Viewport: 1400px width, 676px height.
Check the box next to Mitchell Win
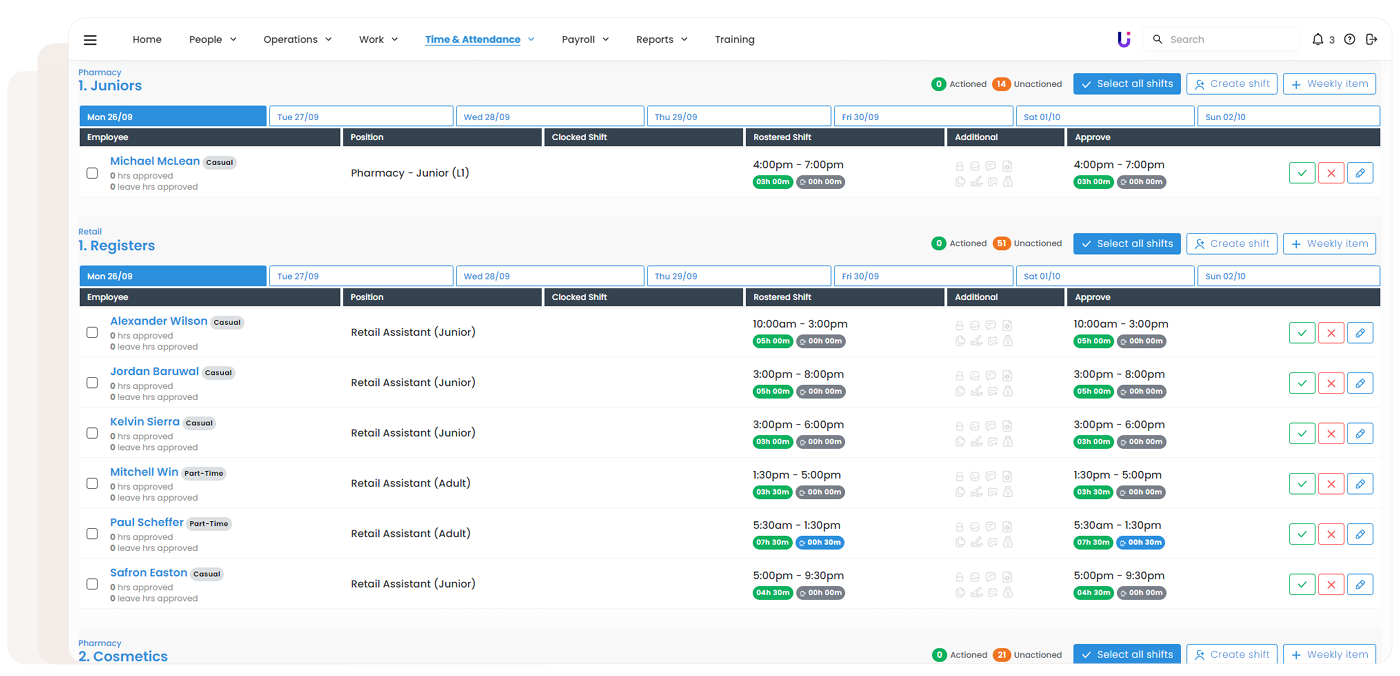click(92, 483)
